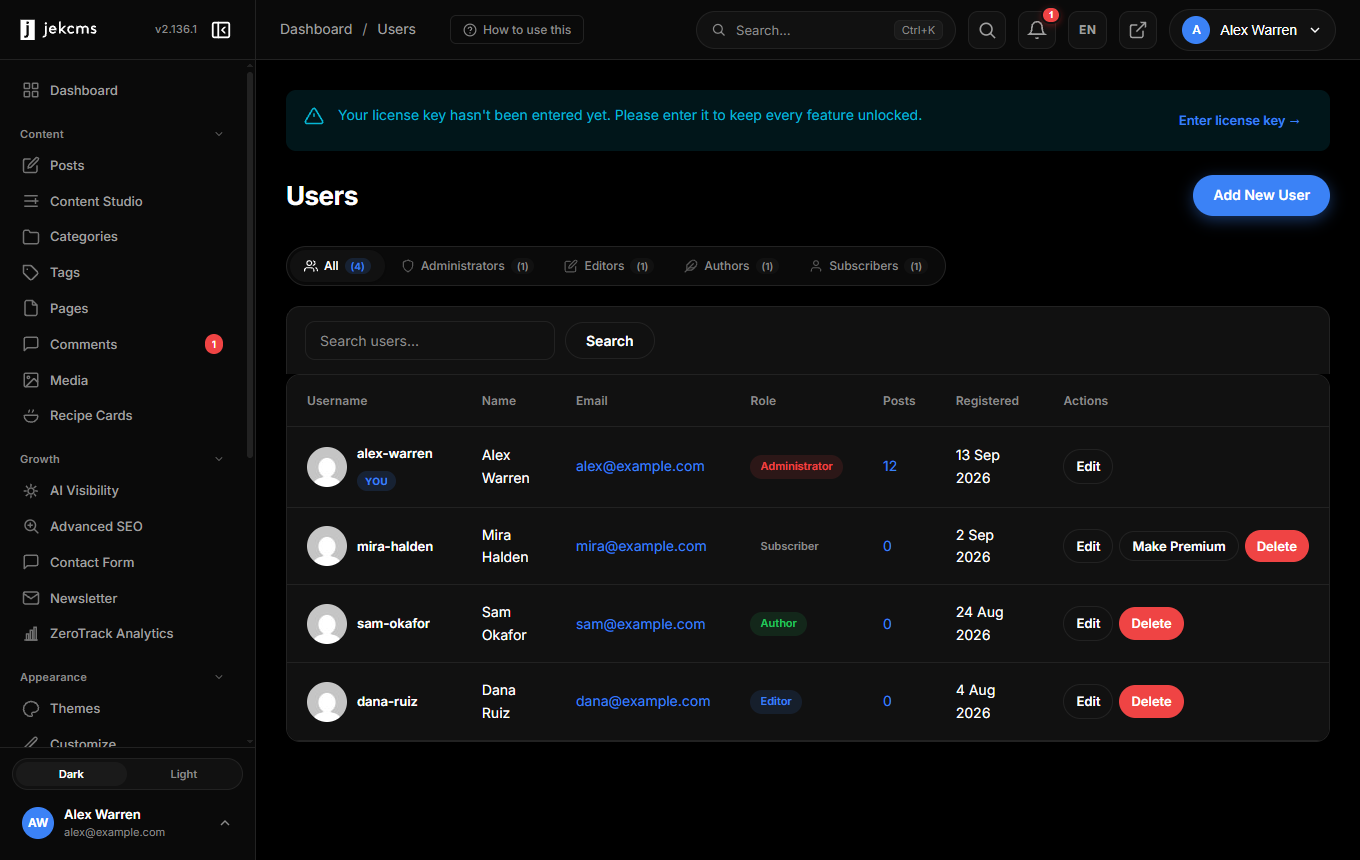This screenshot has height=860, width=1360.
Task: Edit the mira-halden user
Action: (1088, 546)
